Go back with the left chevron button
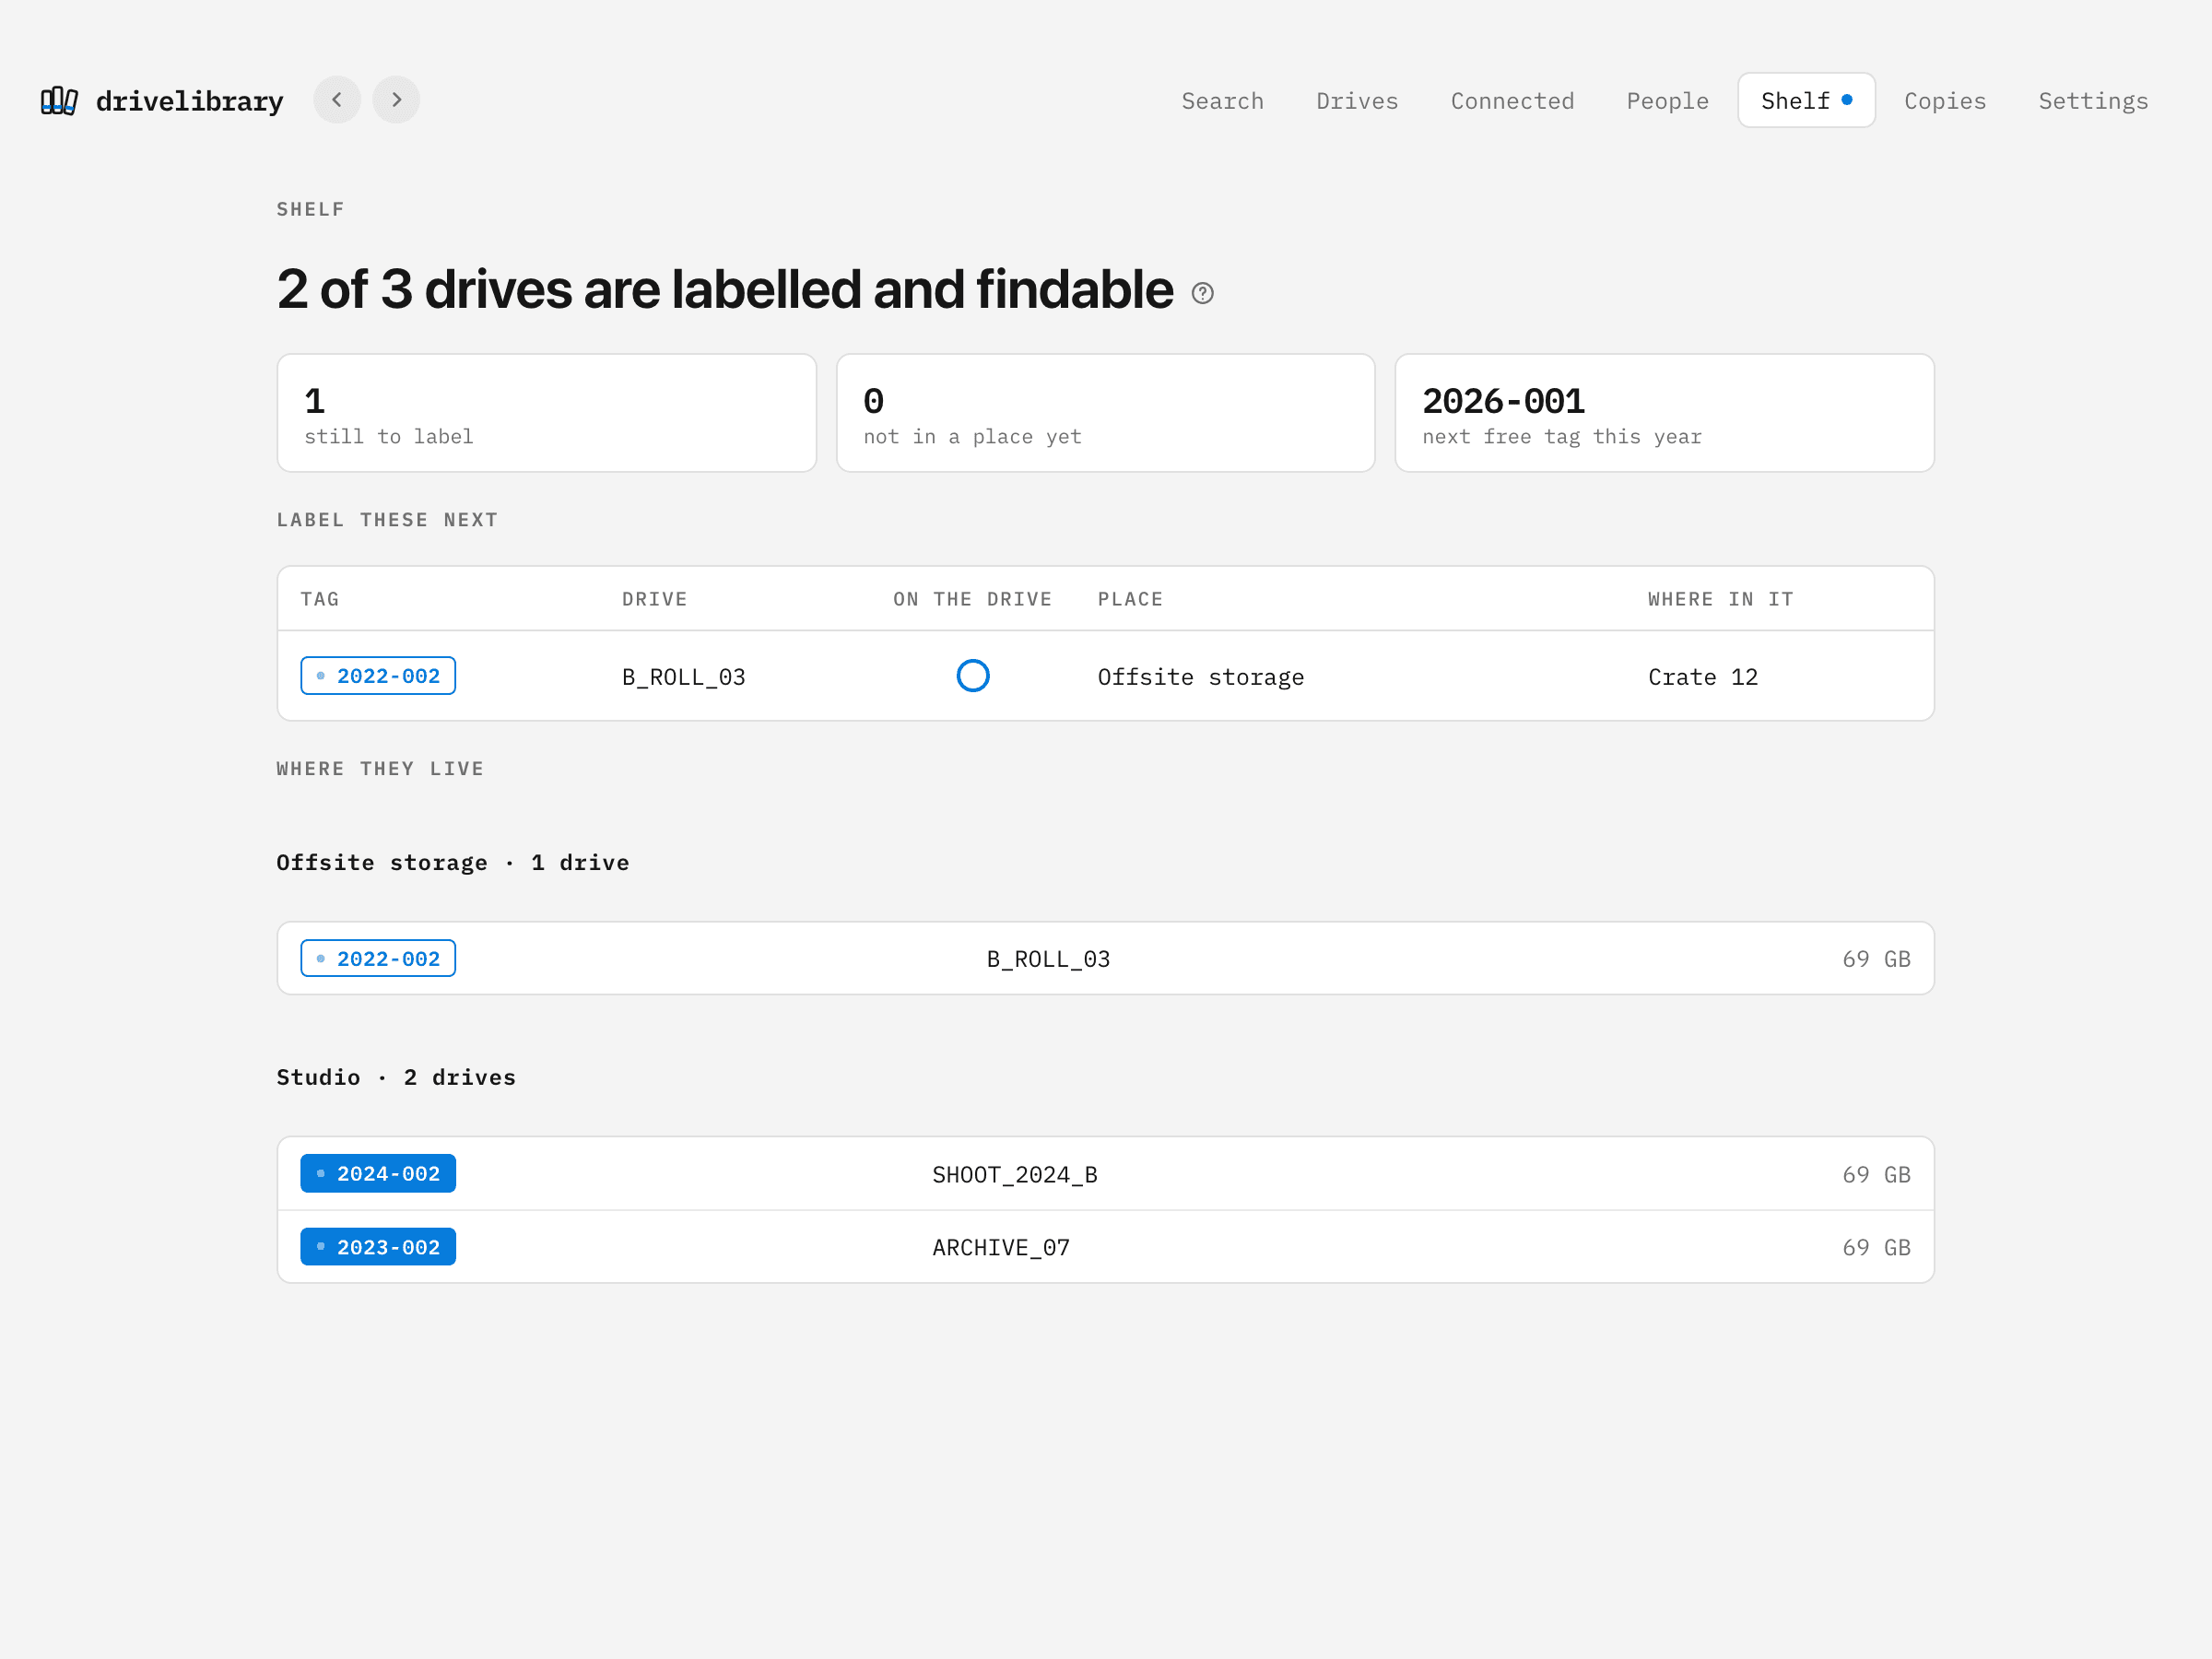This screenshot has height=1659, width=2212. (337, 100)
